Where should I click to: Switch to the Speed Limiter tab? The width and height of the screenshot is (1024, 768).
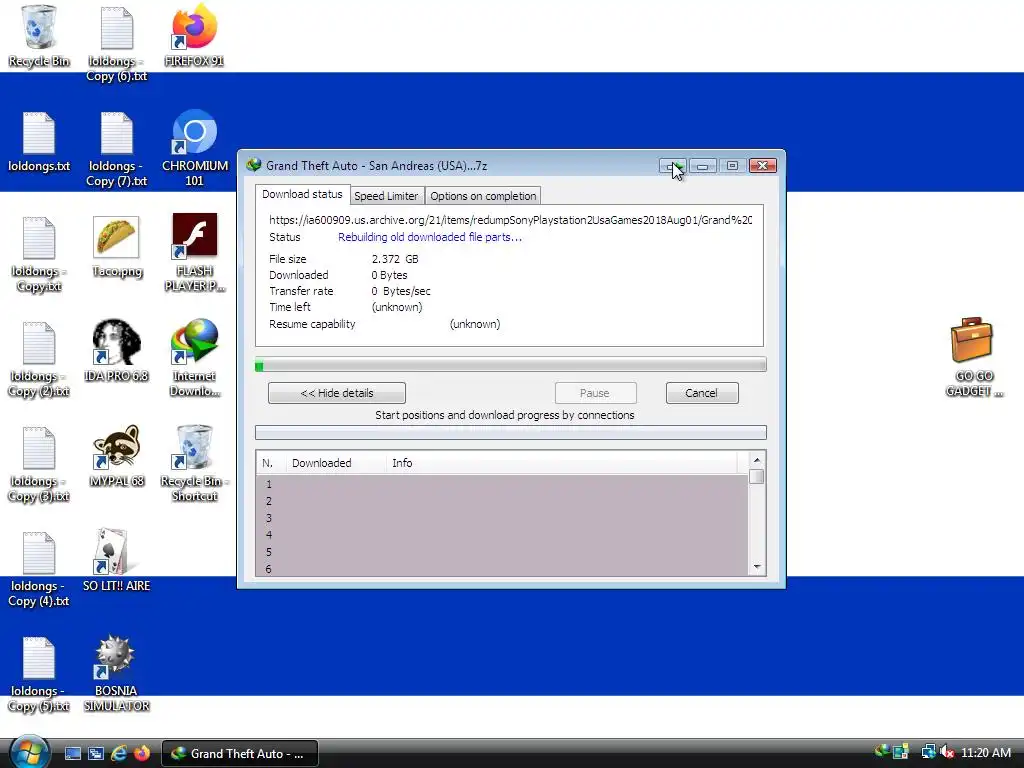click(386, 196)
